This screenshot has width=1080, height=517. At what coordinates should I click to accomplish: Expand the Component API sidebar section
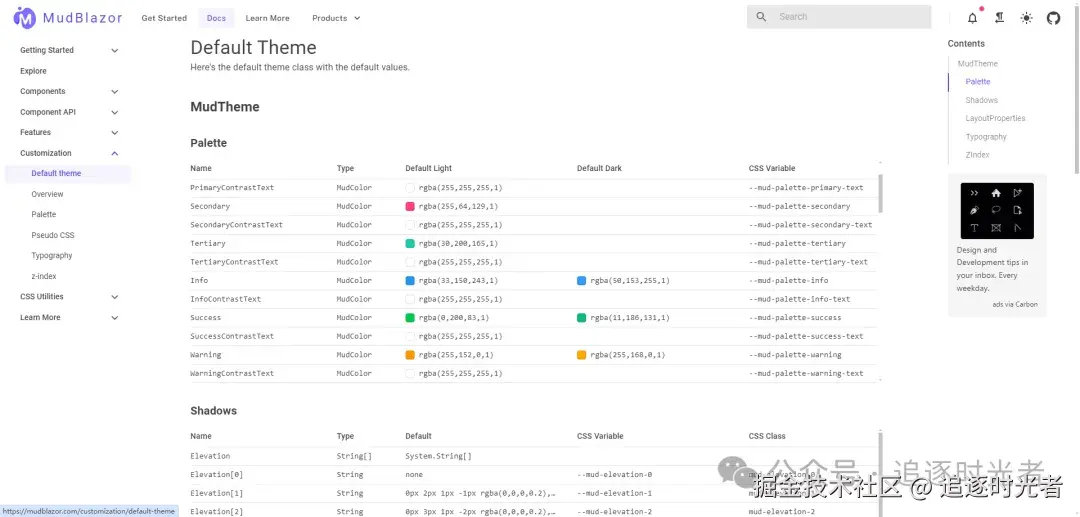coord(69,112)
